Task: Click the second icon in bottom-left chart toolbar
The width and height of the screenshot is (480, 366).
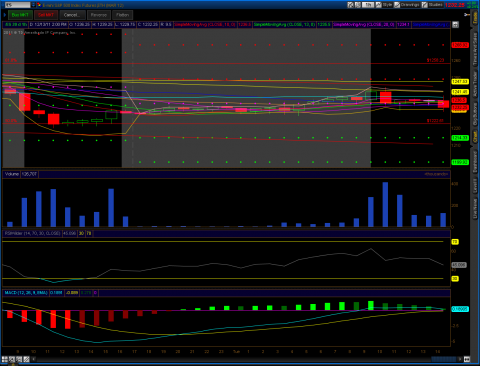Action: click(x=12, y=359)
